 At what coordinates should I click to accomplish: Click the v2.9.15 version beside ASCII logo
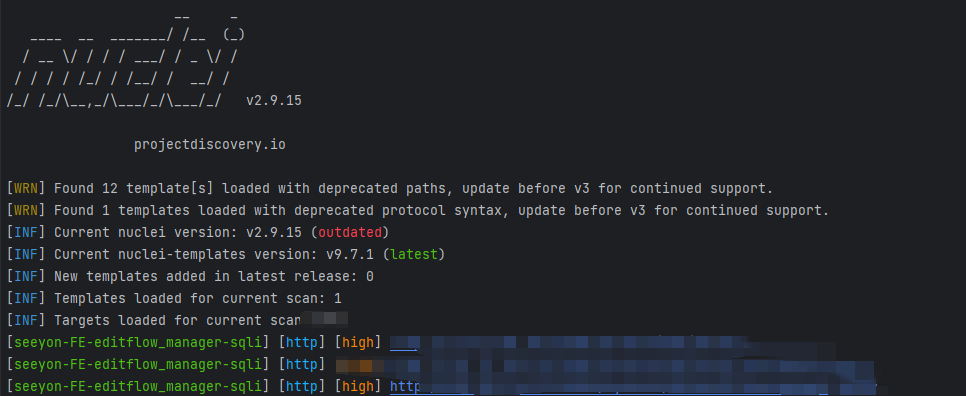pyautogui.click(x=274, y=100)
